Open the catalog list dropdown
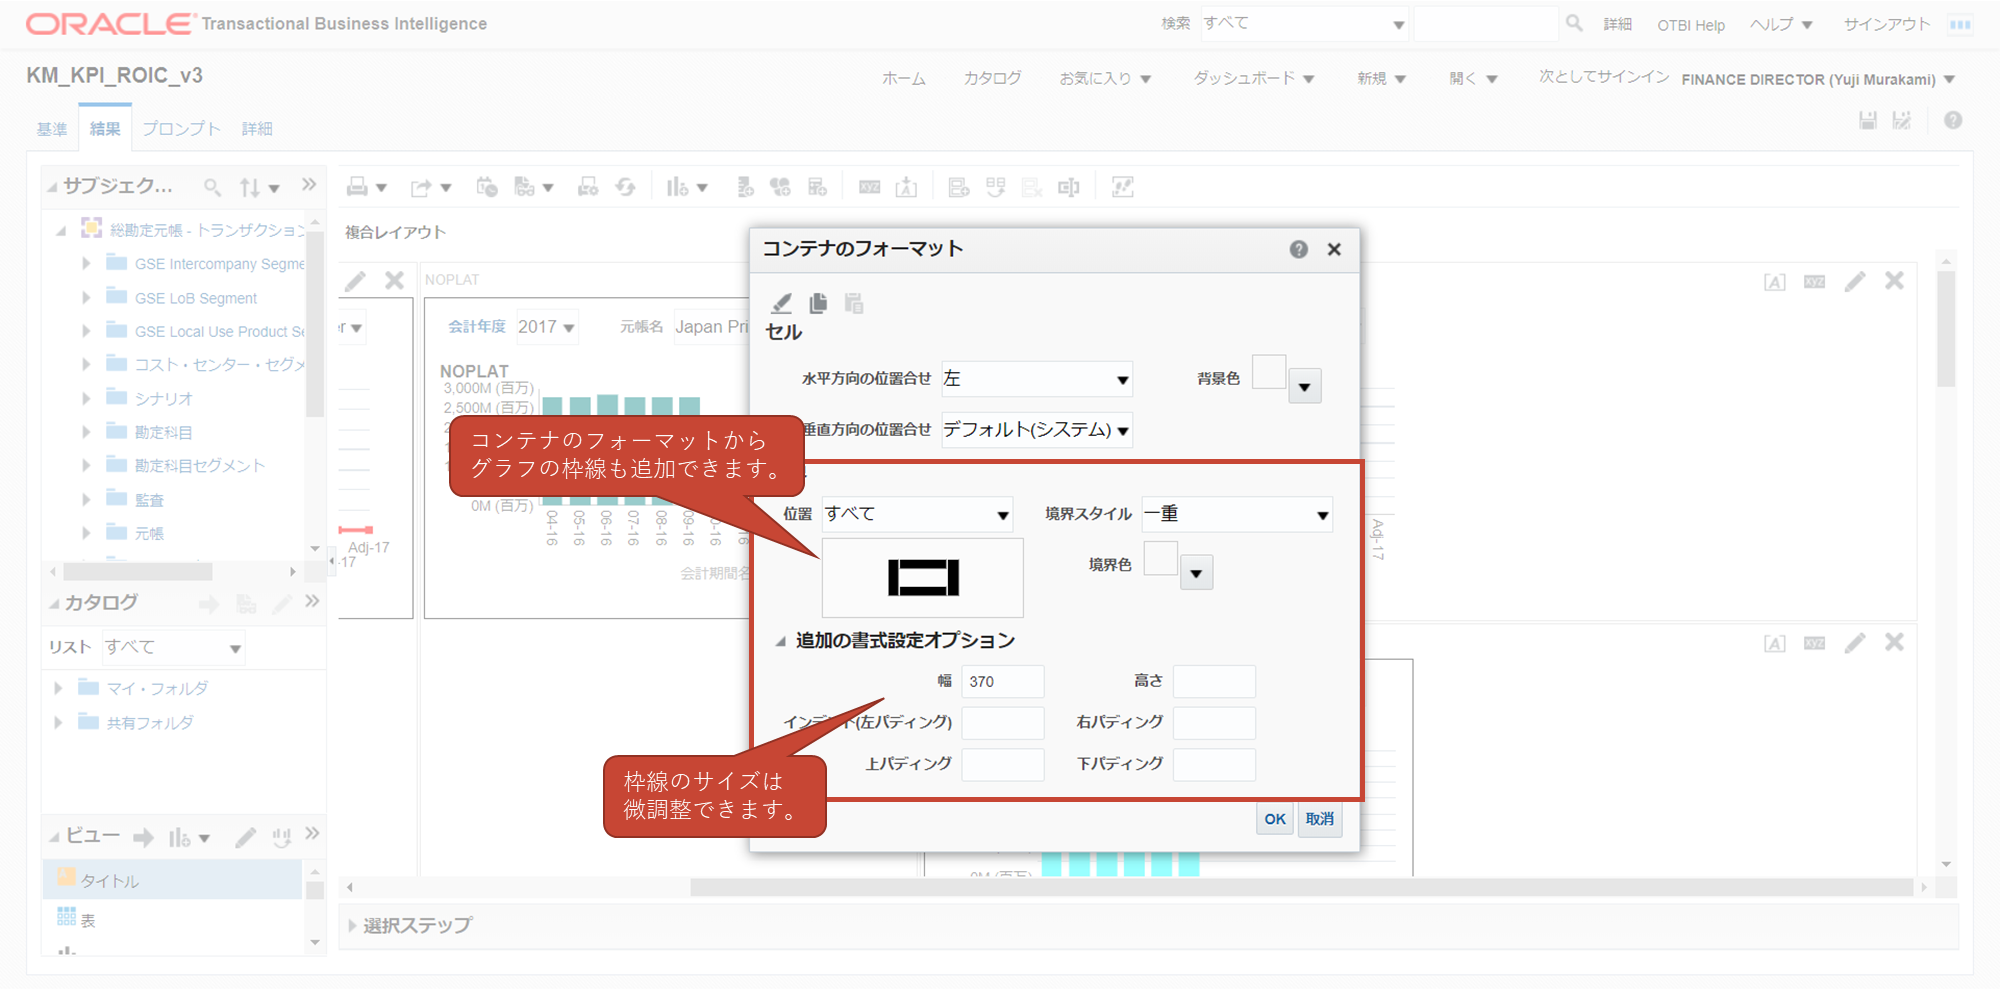The image size is (2000, 992). tap(174, 647)
